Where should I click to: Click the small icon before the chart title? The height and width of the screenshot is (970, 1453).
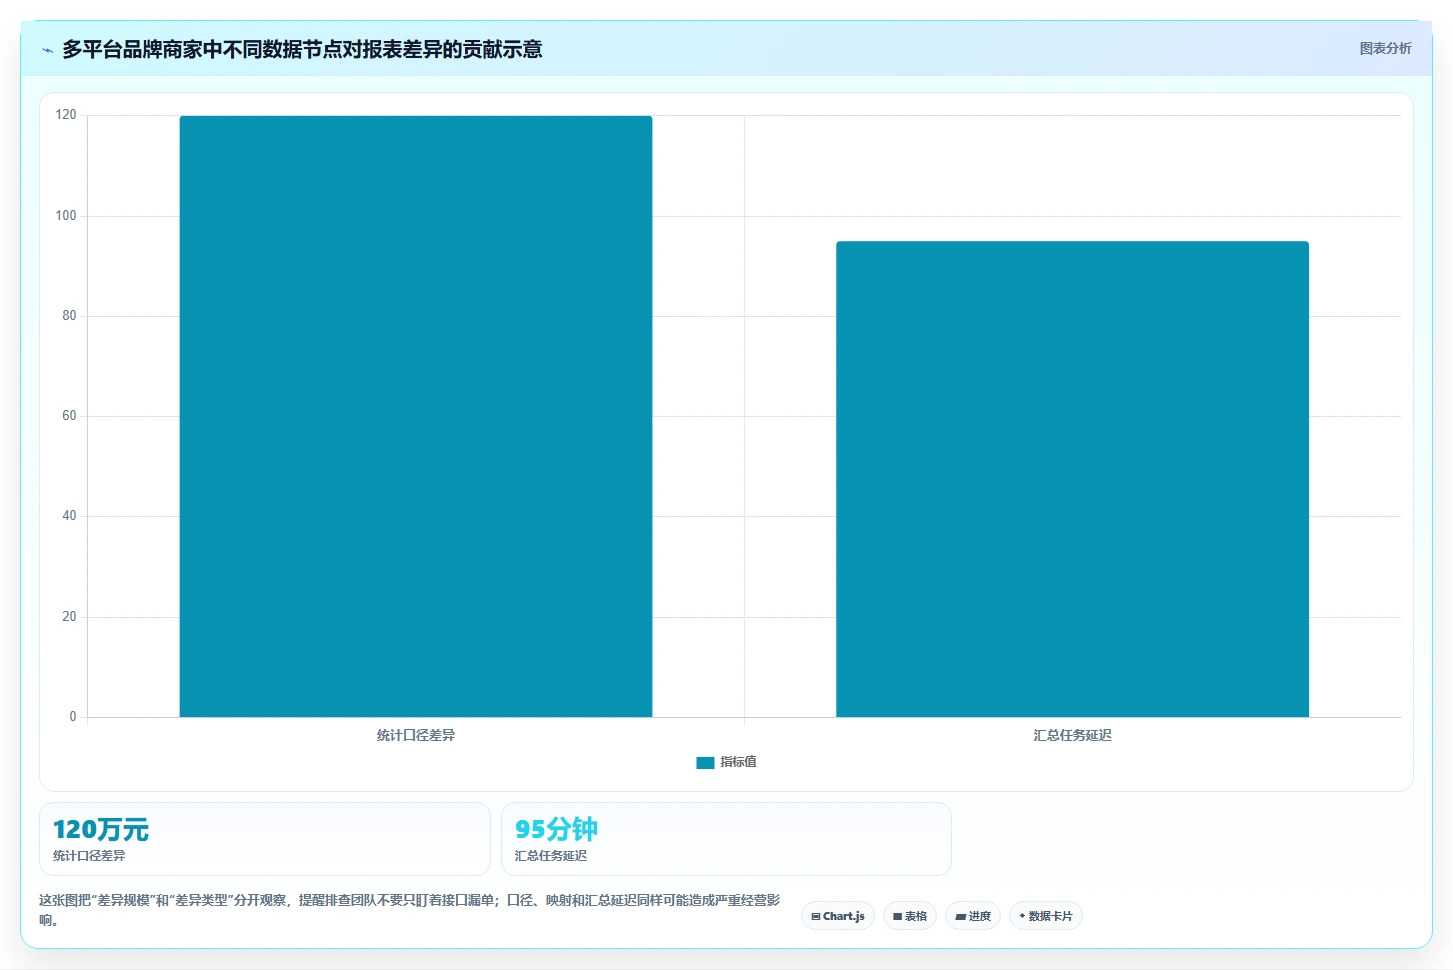coord(47,50)
